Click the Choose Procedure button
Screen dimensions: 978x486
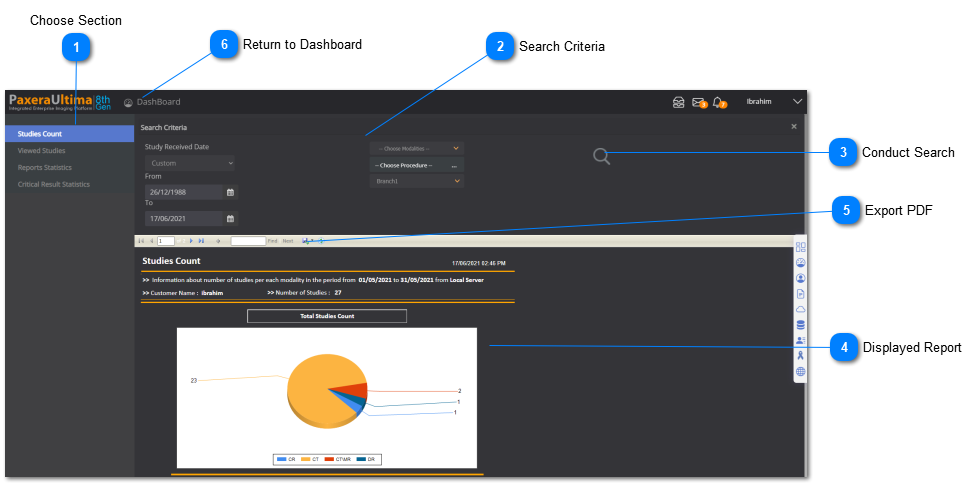(x=417, y=165)
